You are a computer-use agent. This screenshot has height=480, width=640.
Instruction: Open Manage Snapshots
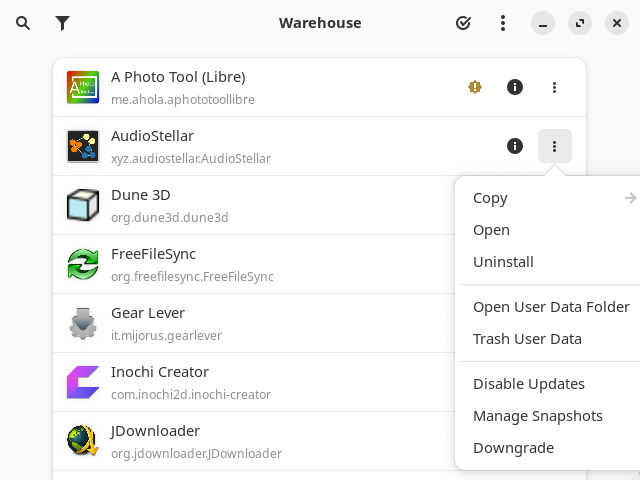(x=551, y=416)
